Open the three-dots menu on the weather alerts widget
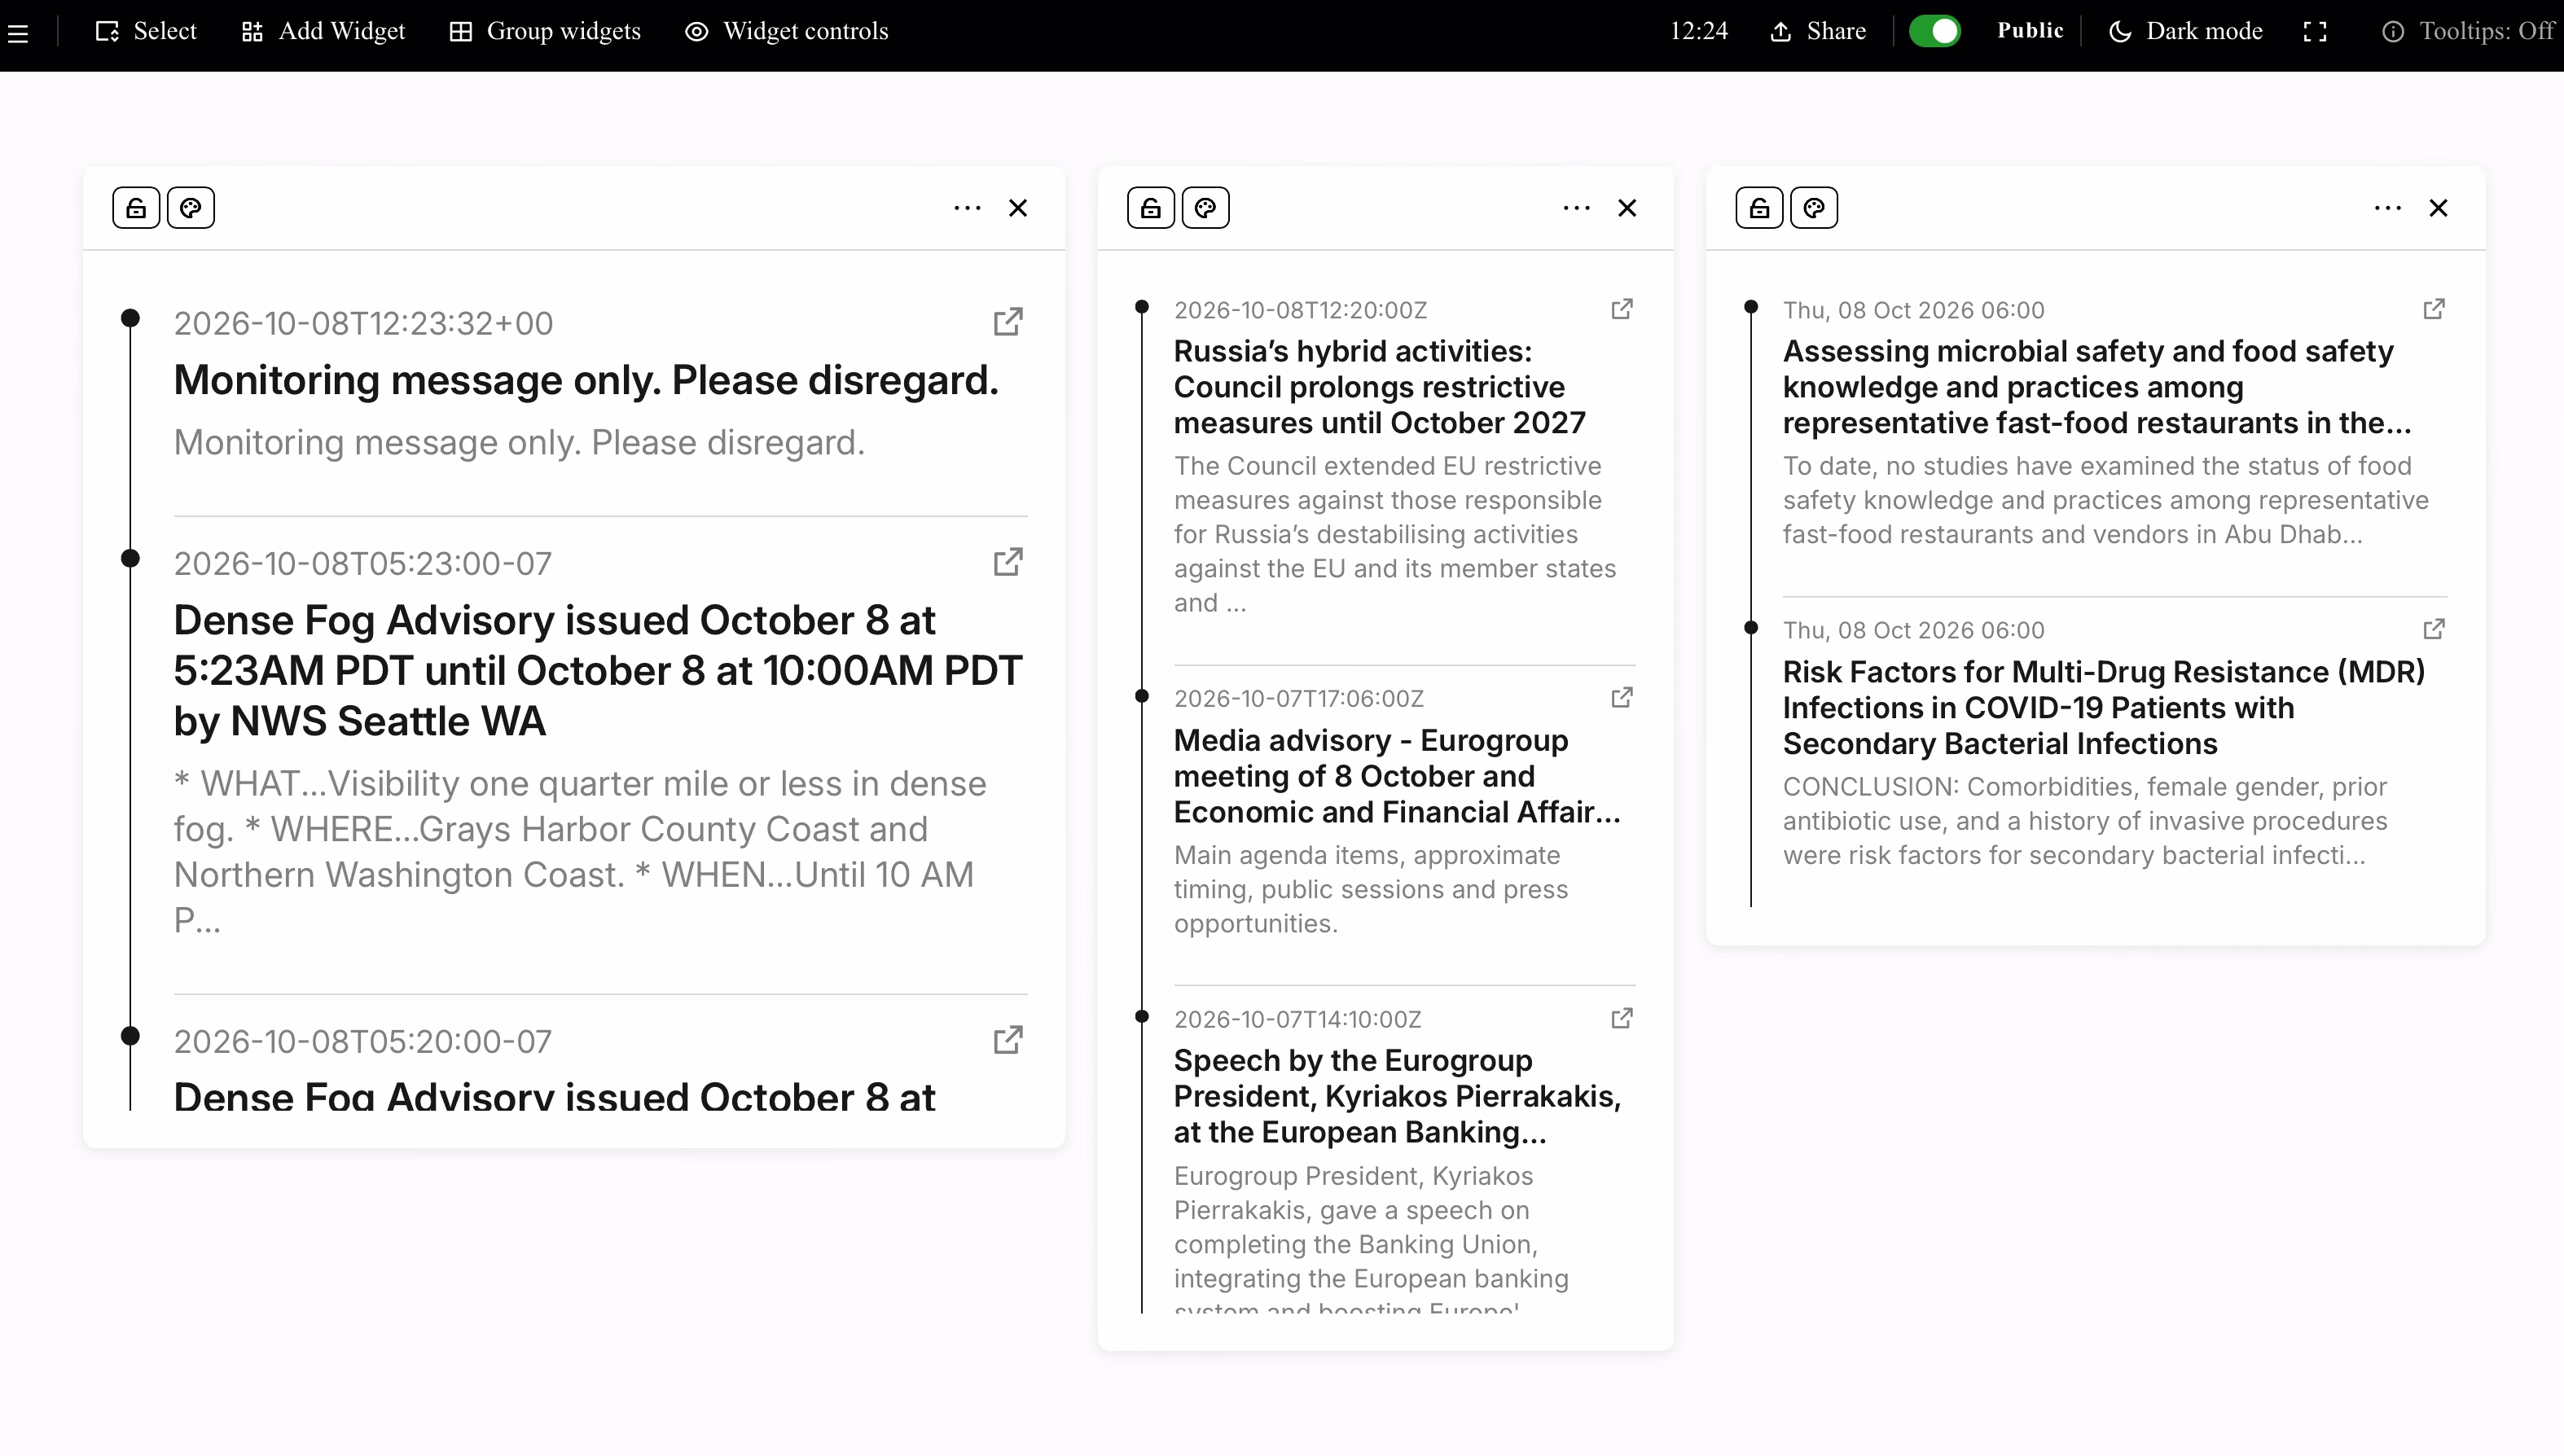Screen dimensions: 2564x1456 coord(967,208)
